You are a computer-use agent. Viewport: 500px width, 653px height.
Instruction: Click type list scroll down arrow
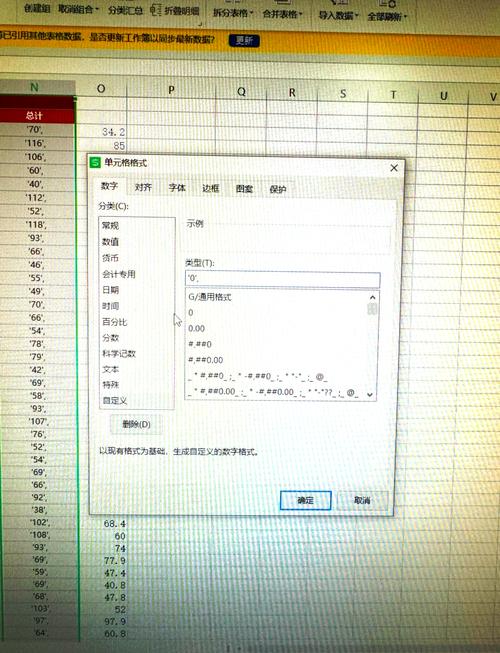click(x=370, y=394)
